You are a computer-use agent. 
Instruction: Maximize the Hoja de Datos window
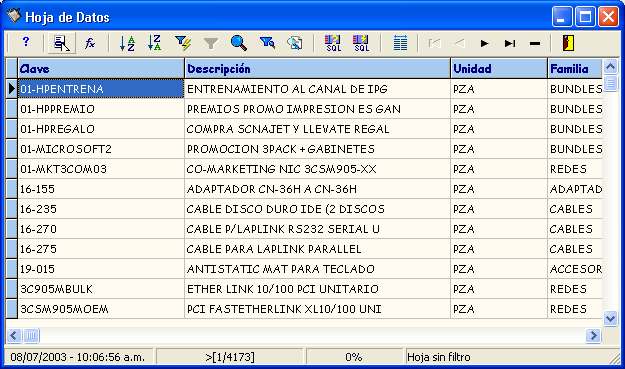pos(585,17)
